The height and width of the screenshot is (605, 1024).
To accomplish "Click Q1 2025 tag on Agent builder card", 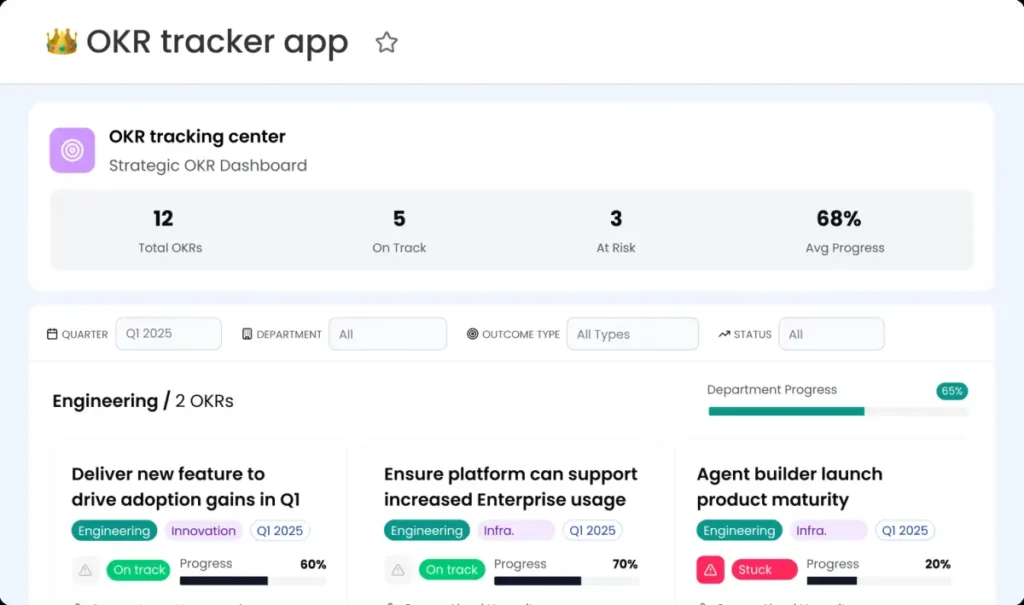I will click(904, 531).
